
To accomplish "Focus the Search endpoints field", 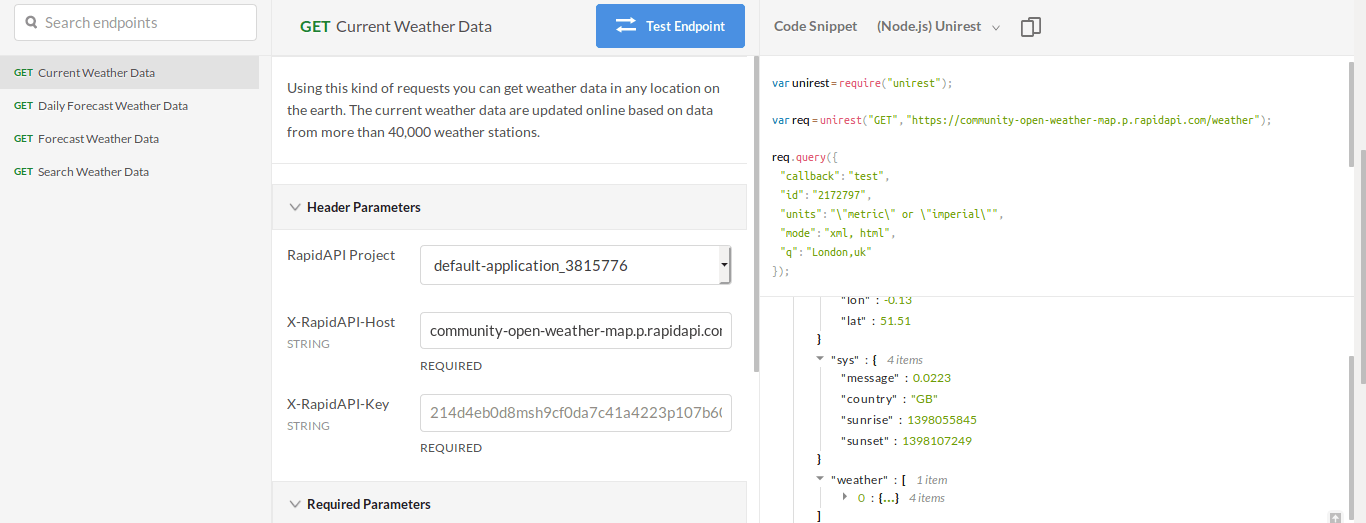I will tap(135, 22).
